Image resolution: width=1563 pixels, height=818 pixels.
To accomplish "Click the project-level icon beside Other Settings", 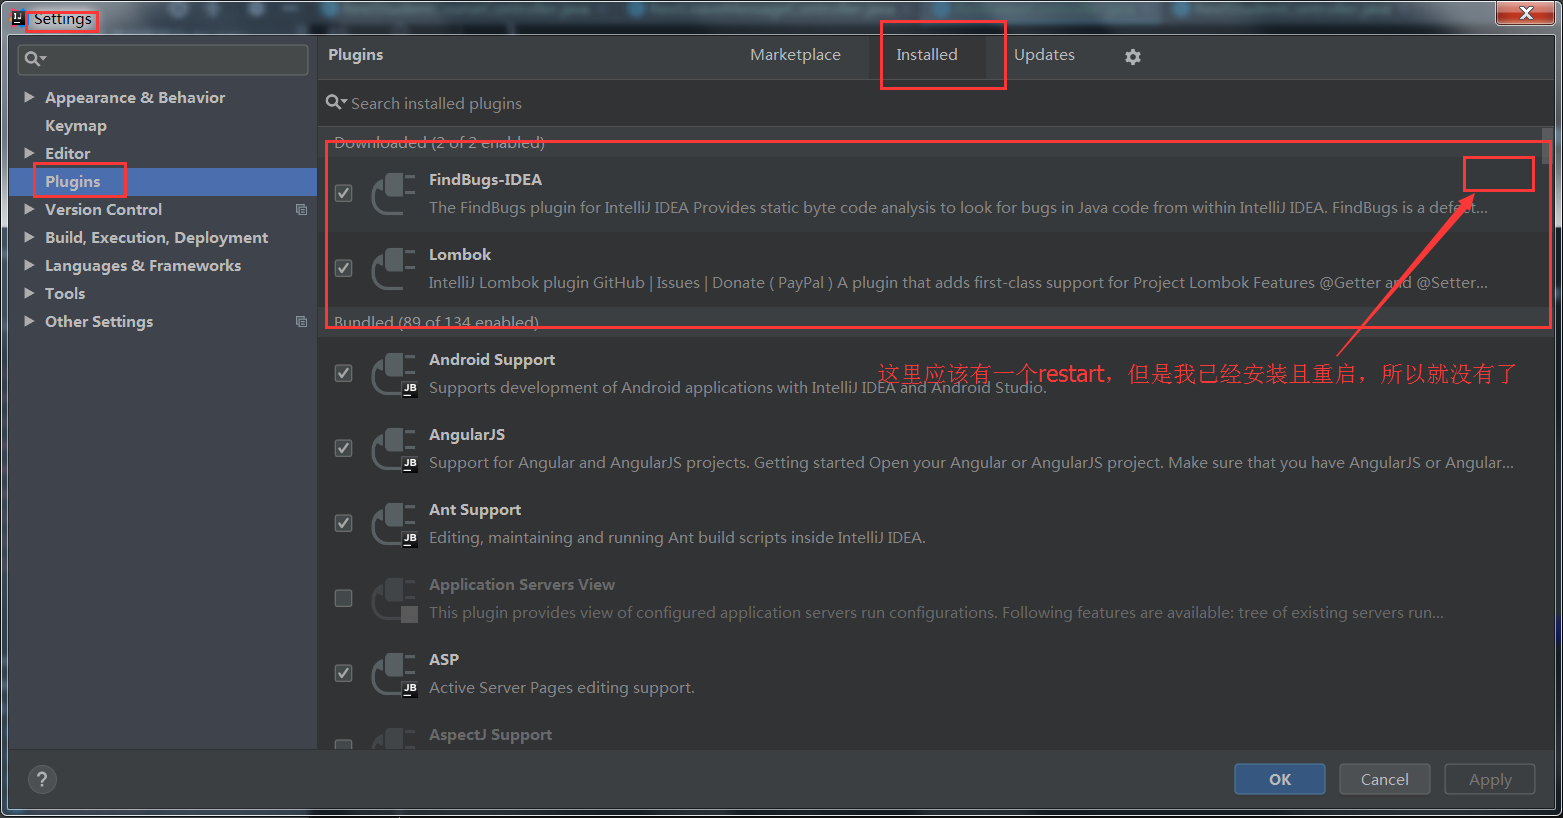I will pos(301,322).
